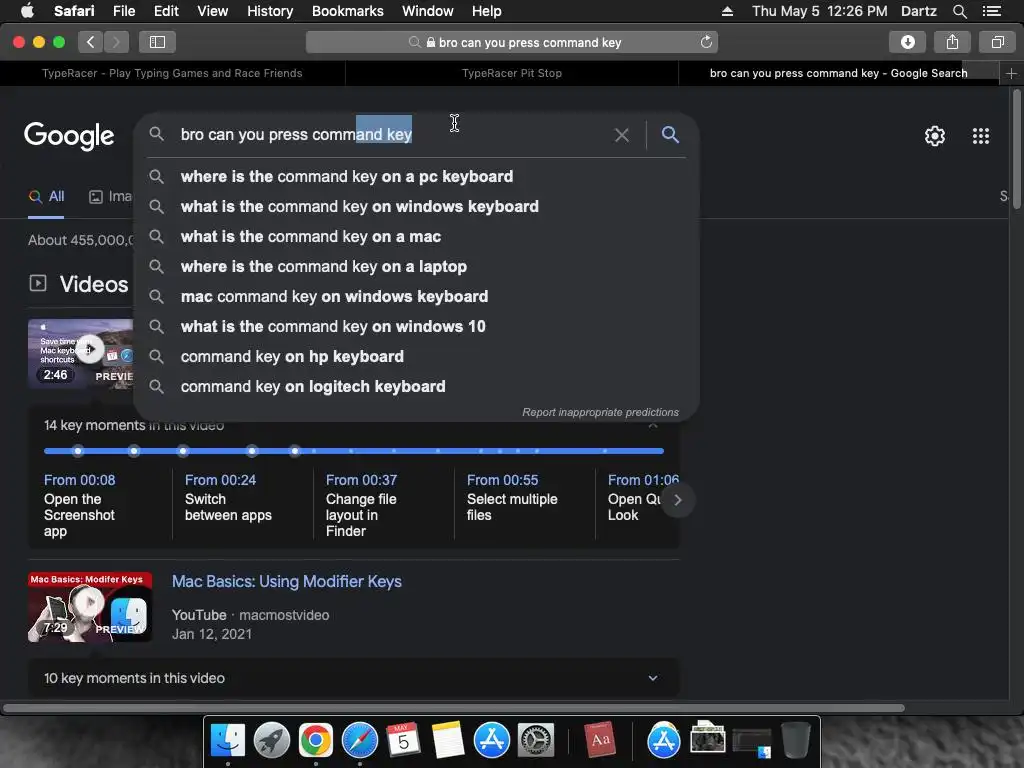1024x768 pixels.
Task: Switch to TypeRacer Pit Stop tab
Action: pyautogui.click(x=512, y=73)
